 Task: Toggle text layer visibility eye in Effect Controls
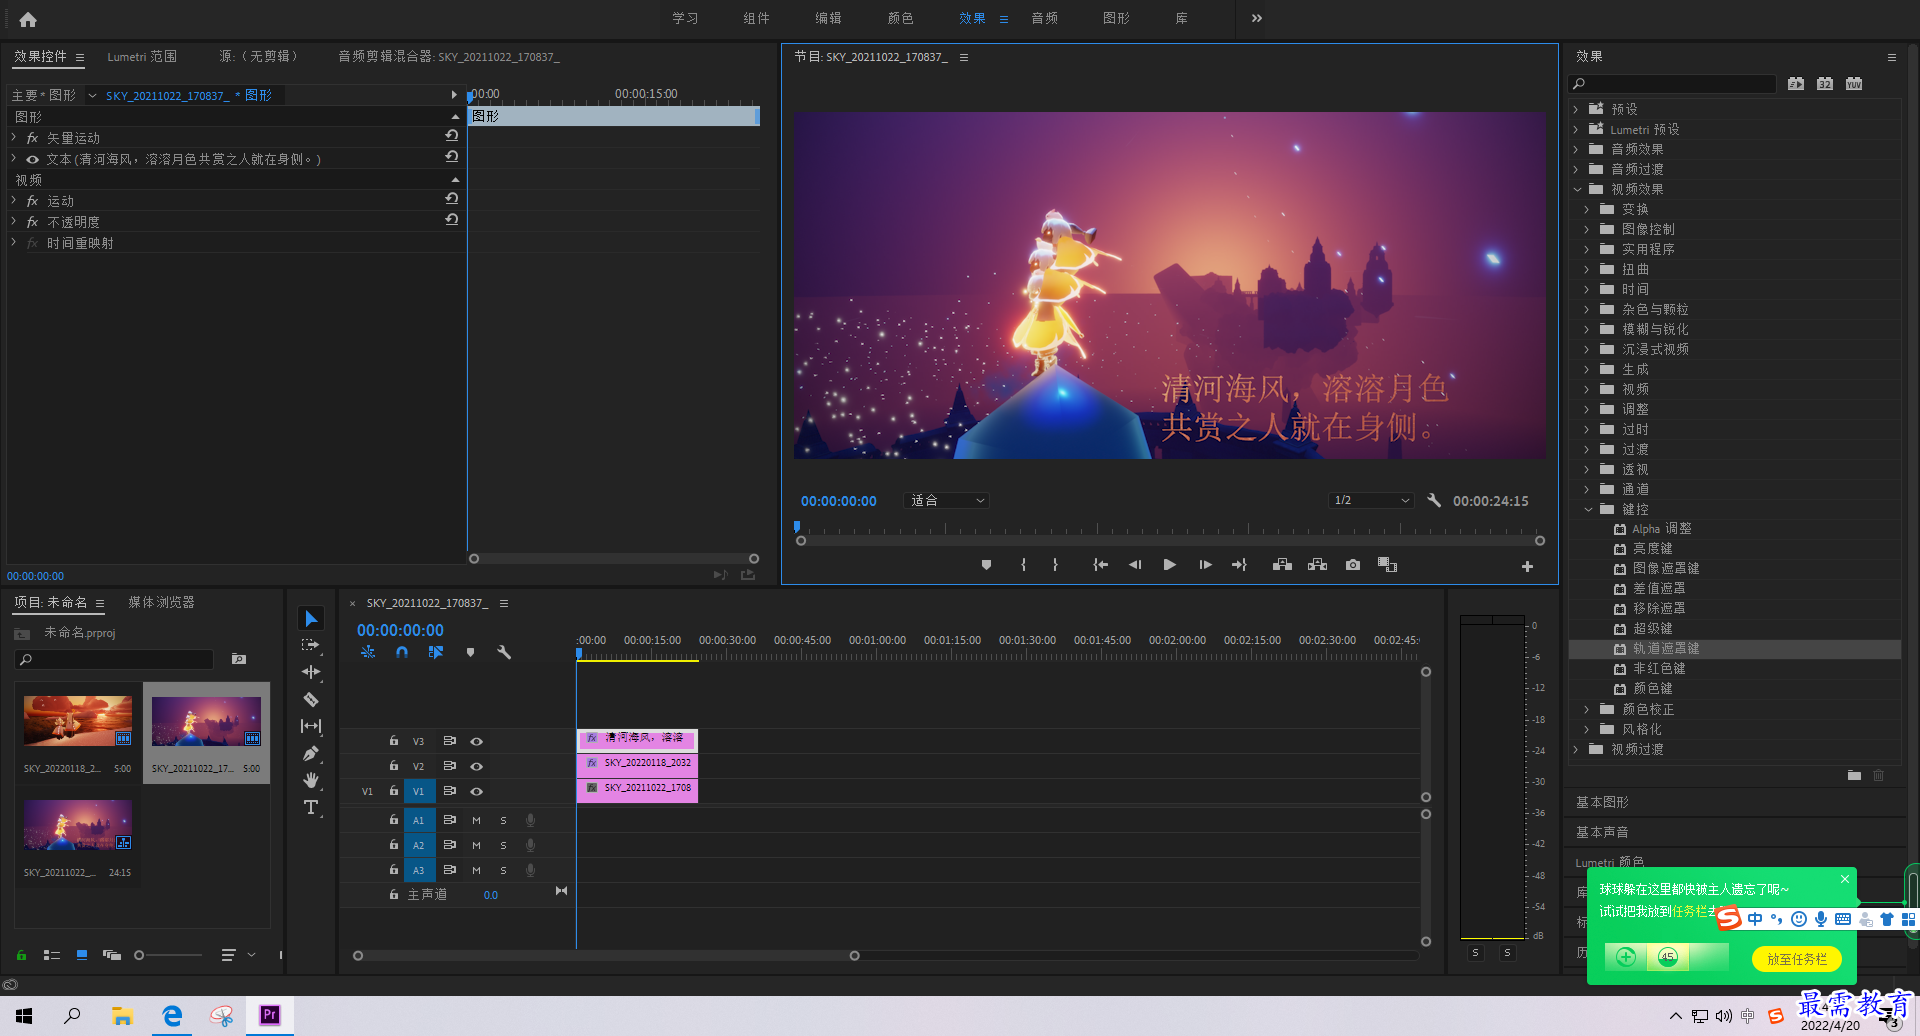tap(33, 159)
